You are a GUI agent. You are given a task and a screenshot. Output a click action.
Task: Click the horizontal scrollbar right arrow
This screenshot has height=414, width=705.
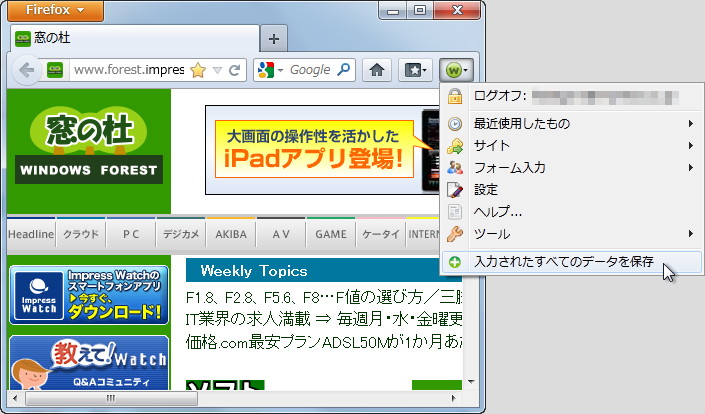(453, 398)
